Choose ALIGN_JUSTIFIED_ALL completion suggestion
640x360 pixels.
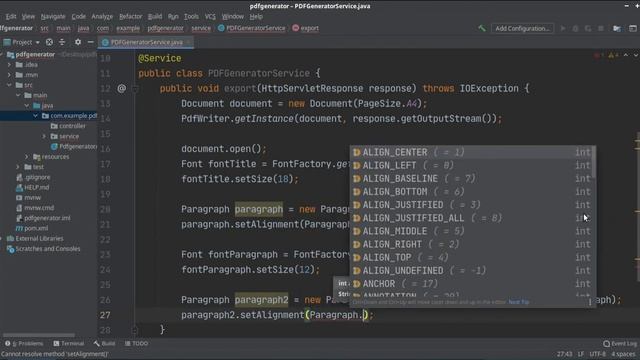tap(472, 218)
